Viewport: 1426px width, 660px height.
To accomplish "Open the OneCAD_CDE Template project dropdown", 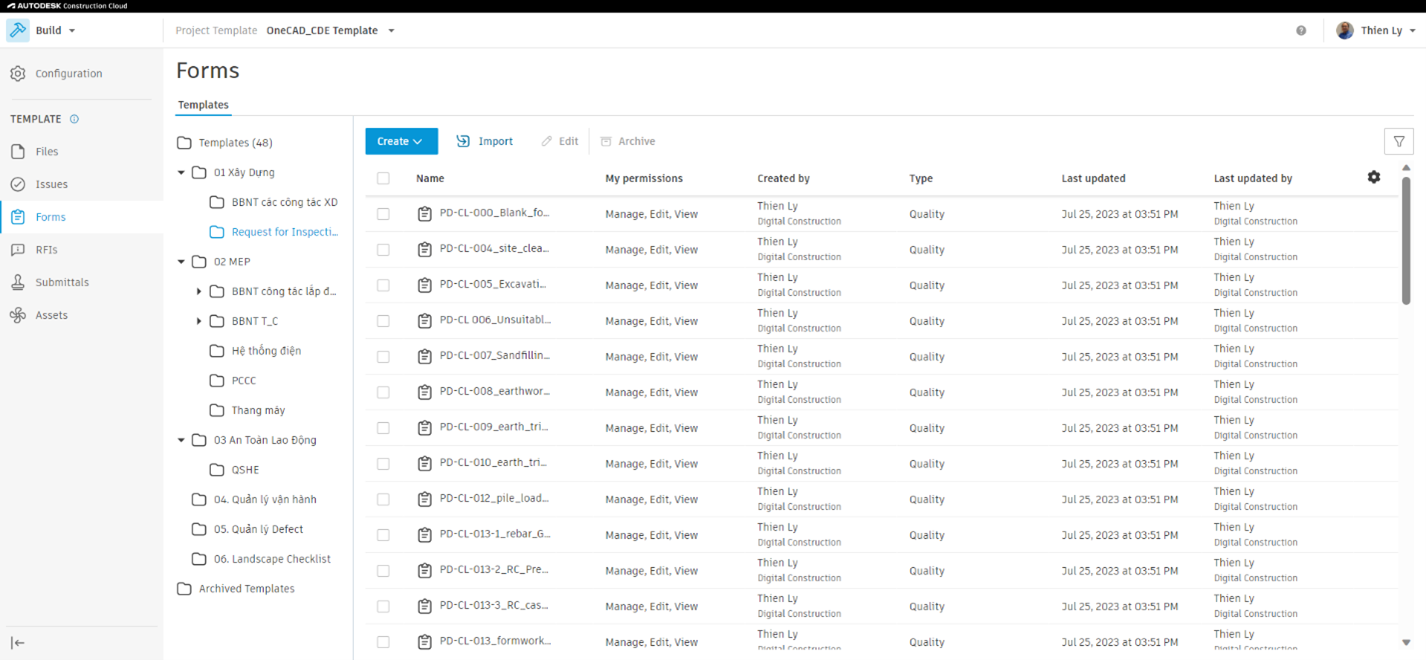I will click(x=330, y=31).
